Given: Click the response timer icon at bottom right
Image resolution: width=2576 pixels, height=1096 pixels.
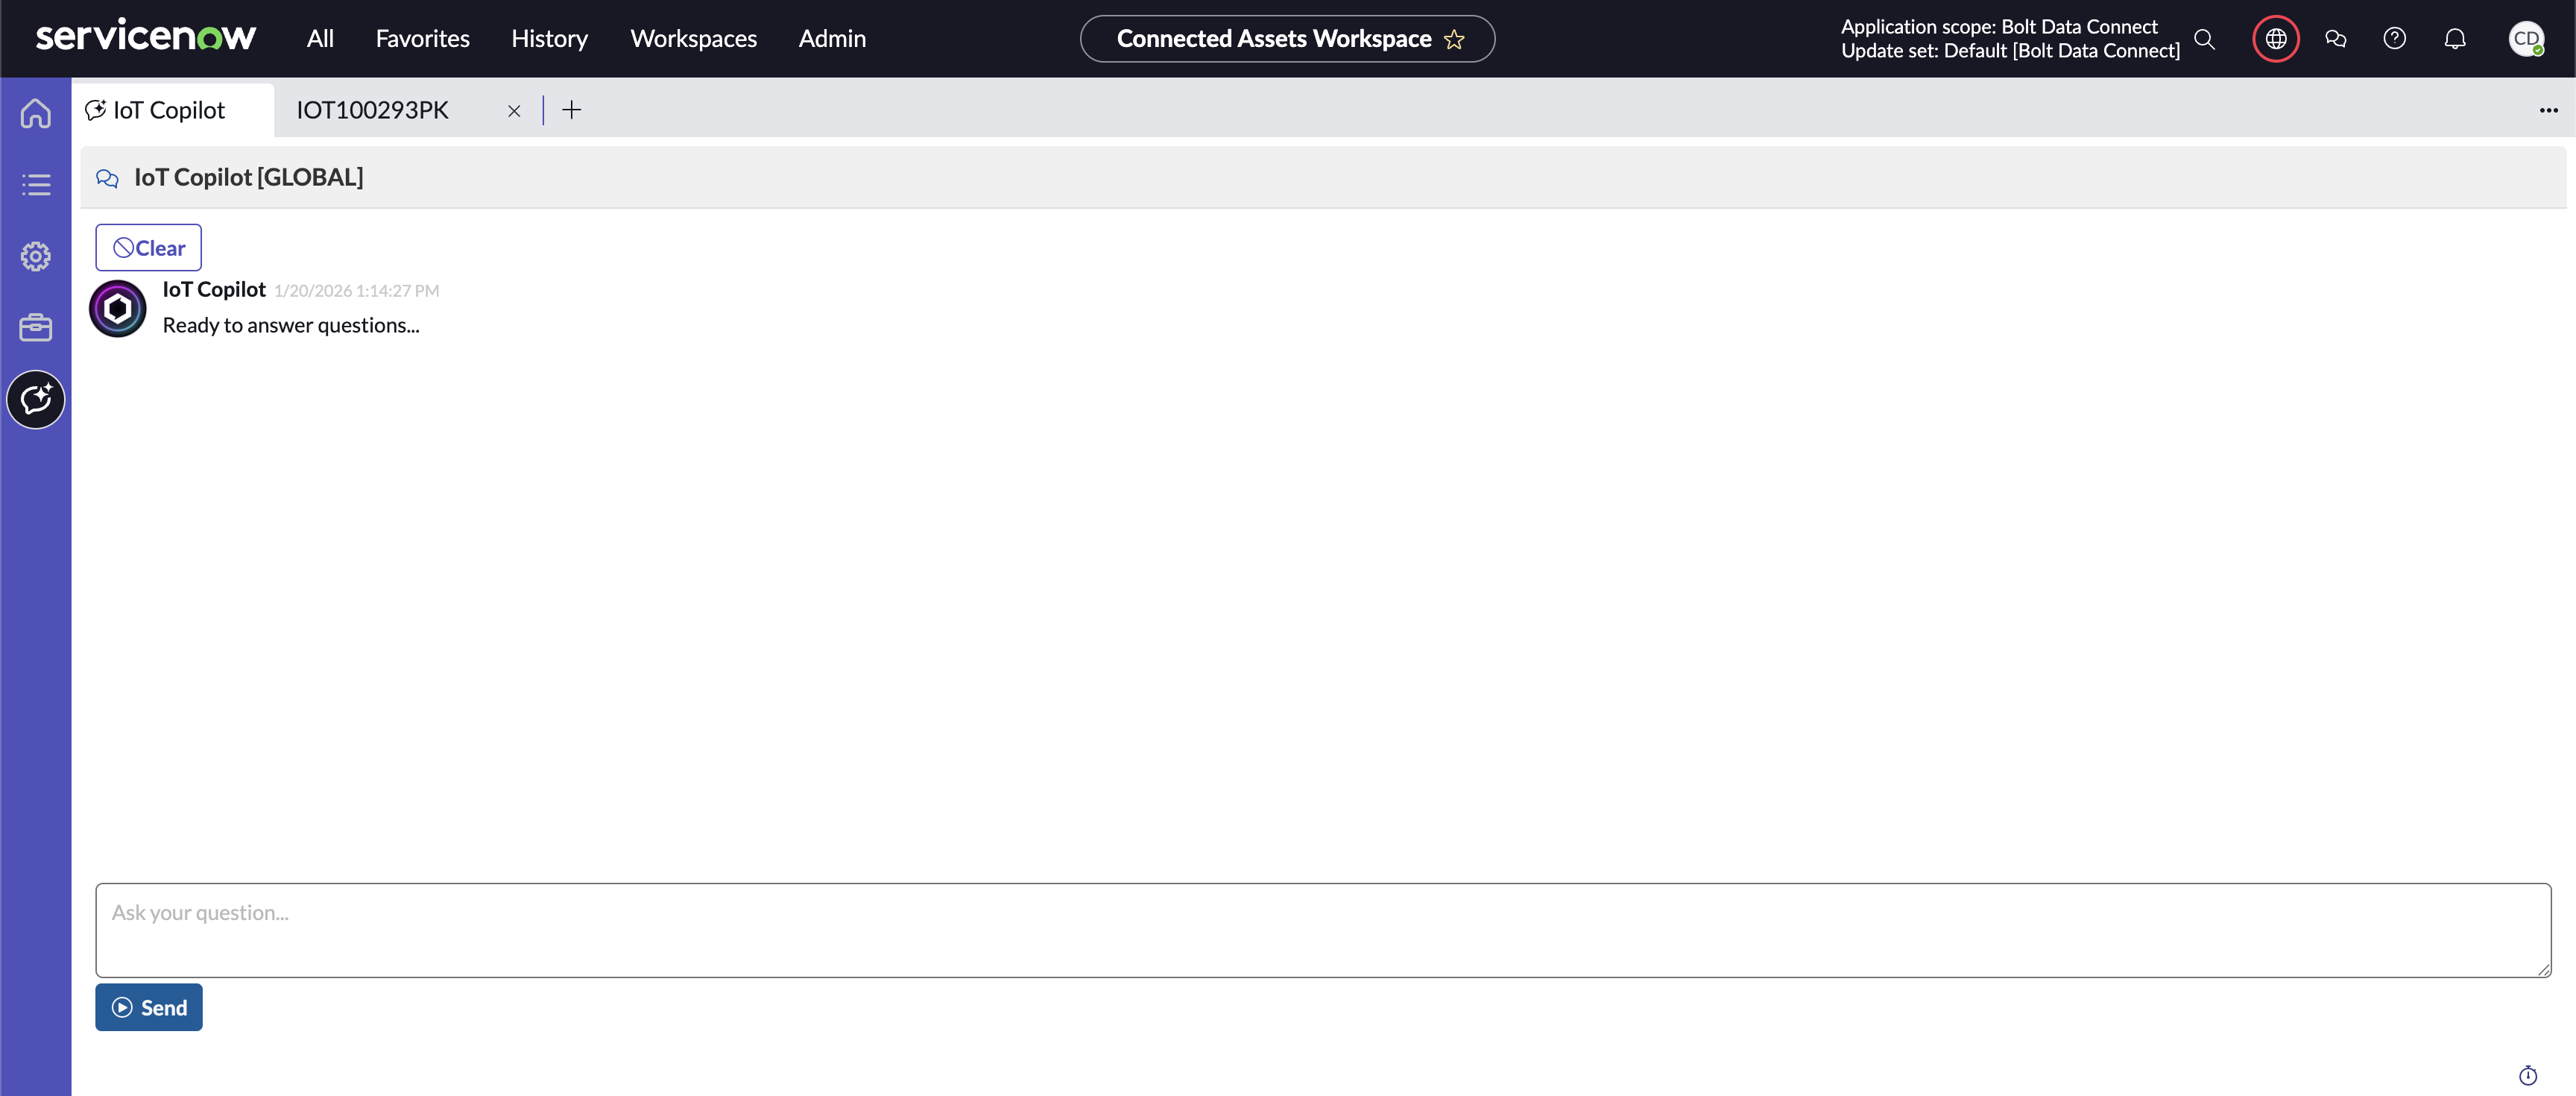Looking at the screenshot, I should pyautogui.click(x=2528, y=1075).
